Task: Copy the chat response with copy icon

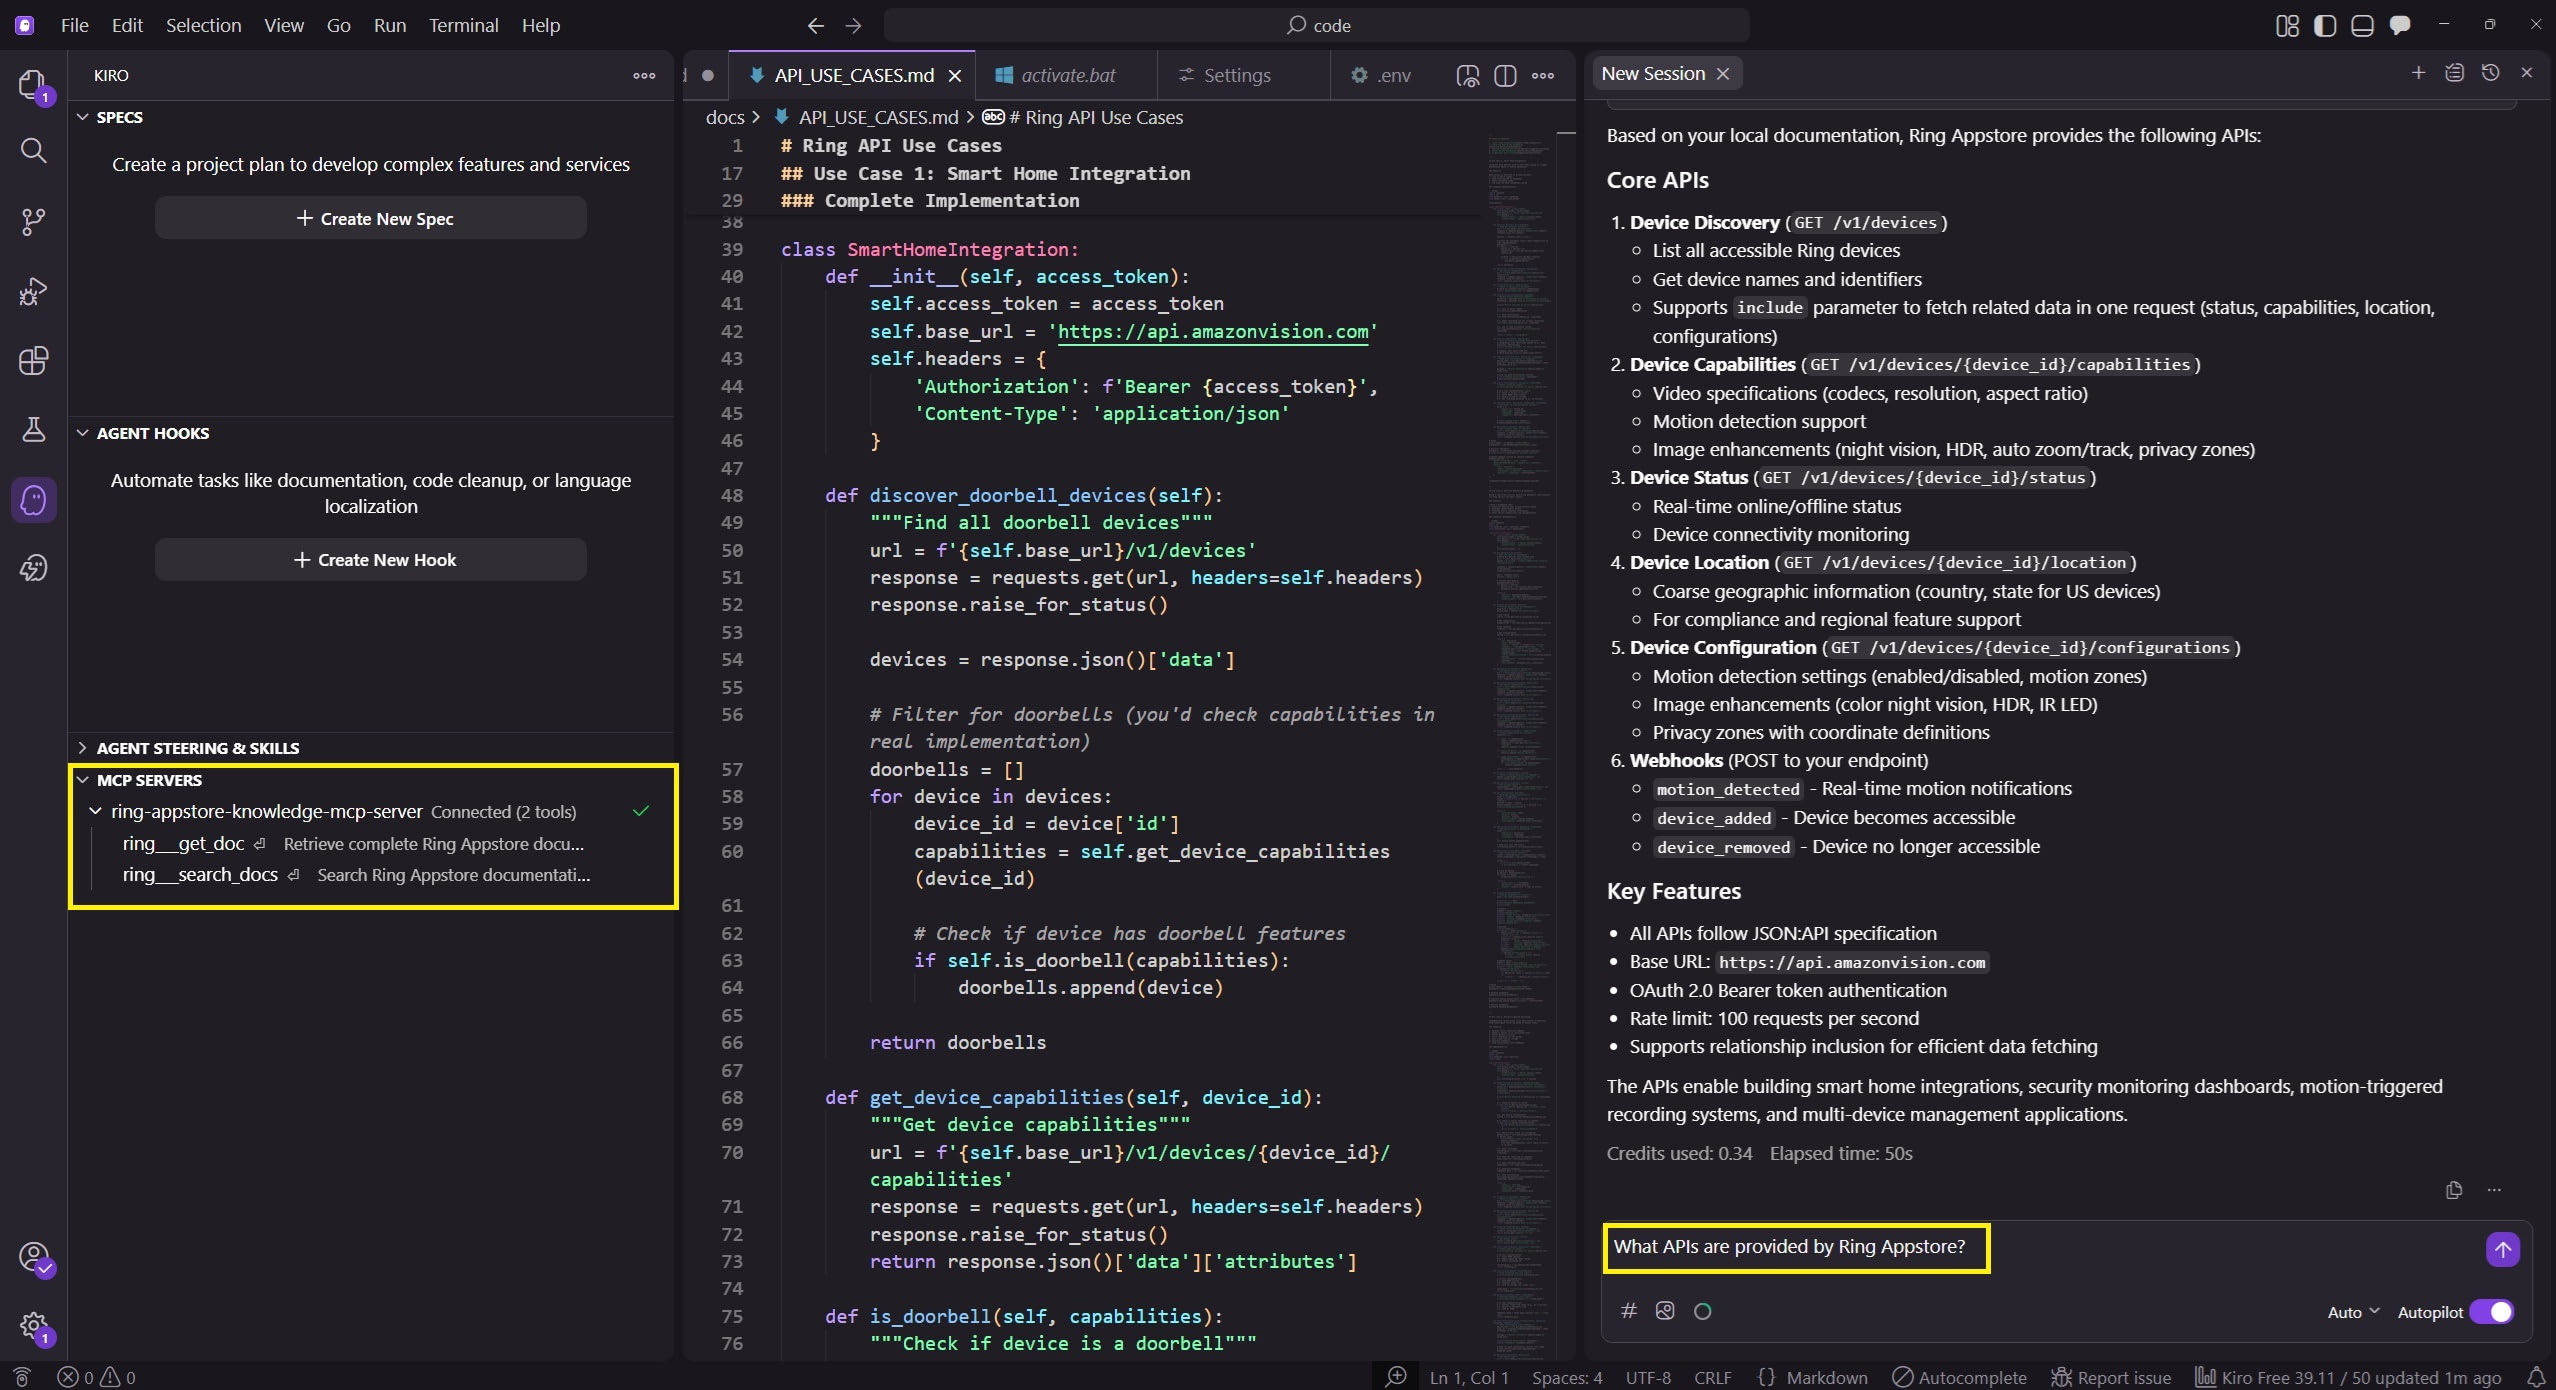Action: click(x=2453, y=1190)
